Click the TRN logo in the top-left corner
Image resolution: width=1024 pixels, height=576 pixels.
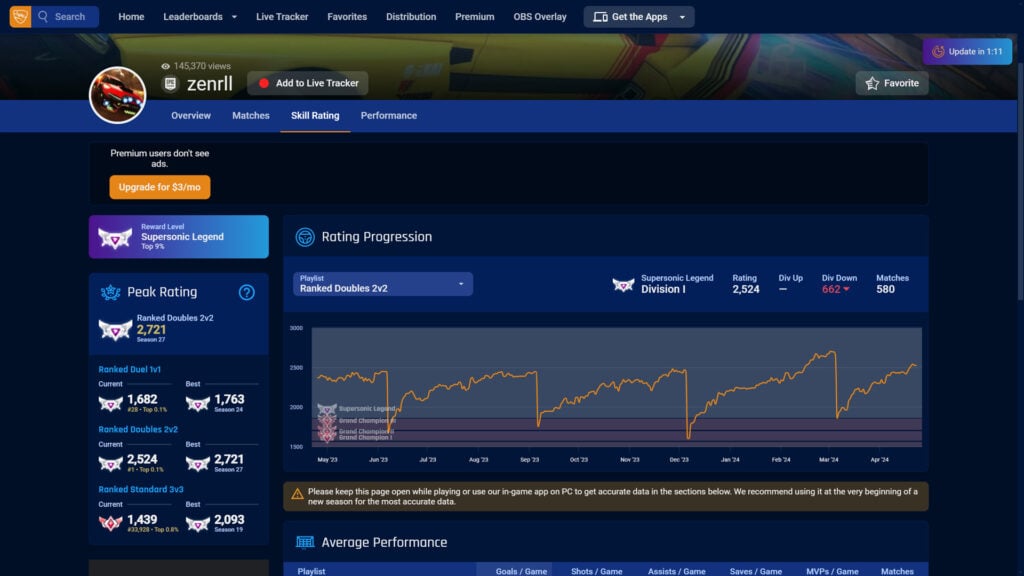point(19,16)
